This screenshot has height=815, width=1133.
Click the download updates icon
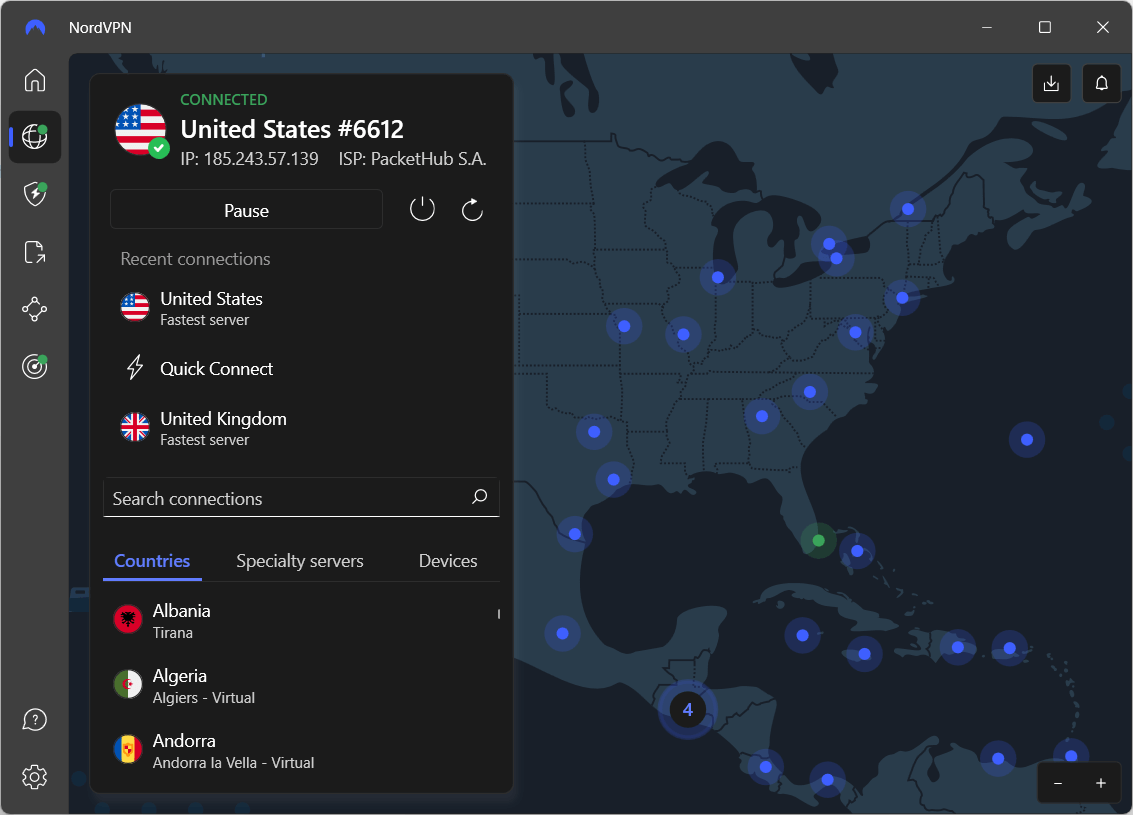(1051, 84)
